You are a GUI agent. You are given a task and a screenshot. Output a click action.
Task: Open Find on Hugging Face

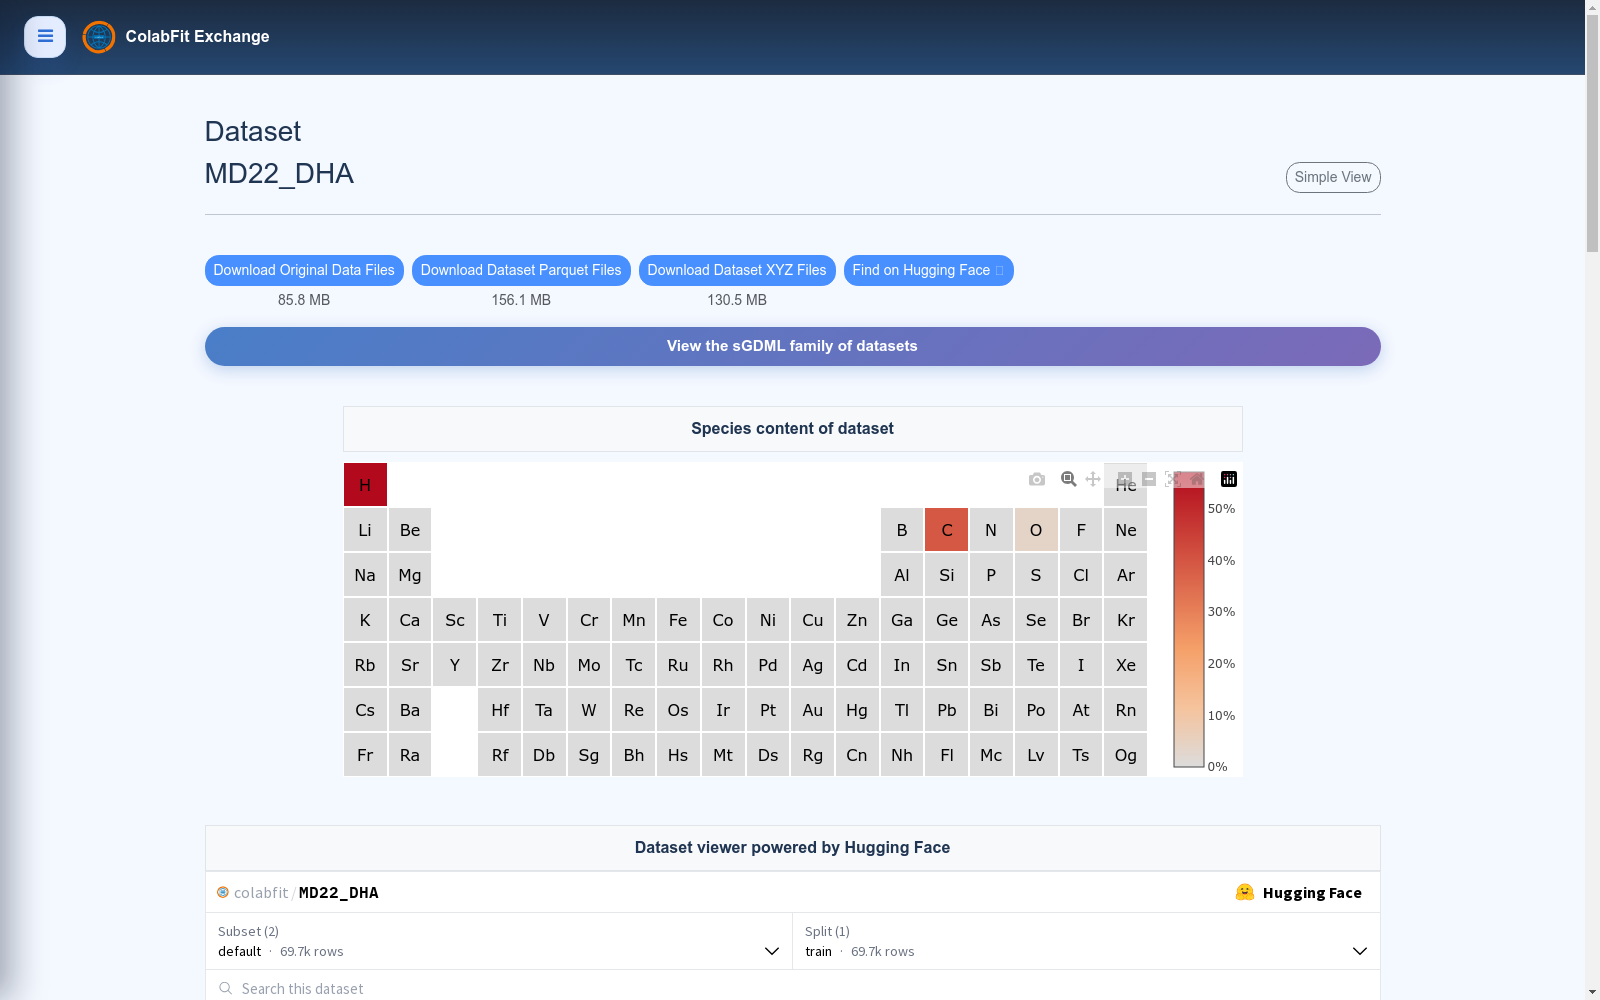coord(929,271)
